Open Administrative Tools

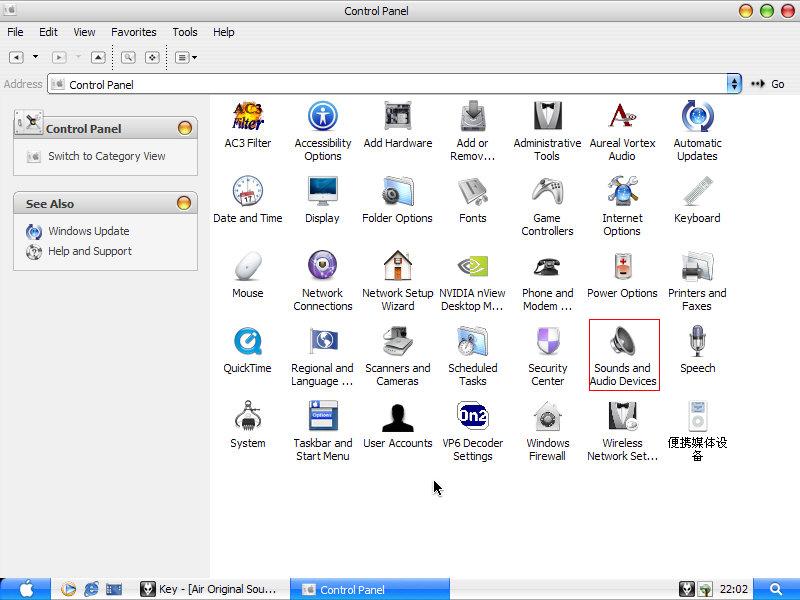tap(547, 132)
